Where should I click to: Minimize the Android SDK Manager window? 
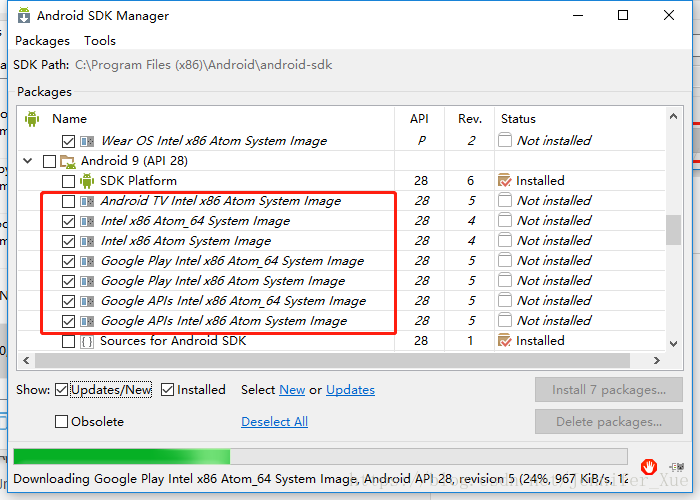(578, 15)
